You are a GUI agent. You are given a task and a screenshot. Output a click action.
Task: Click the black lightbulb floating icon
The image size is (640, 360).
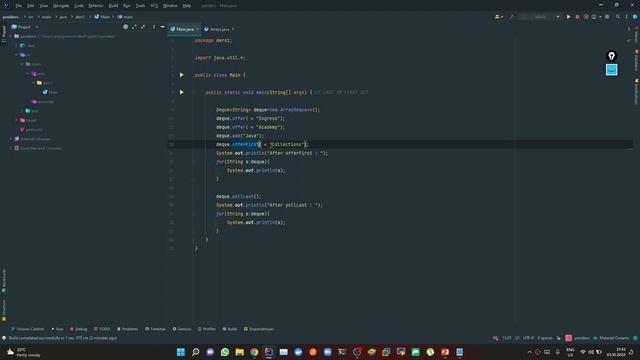[x=611, y=56]
